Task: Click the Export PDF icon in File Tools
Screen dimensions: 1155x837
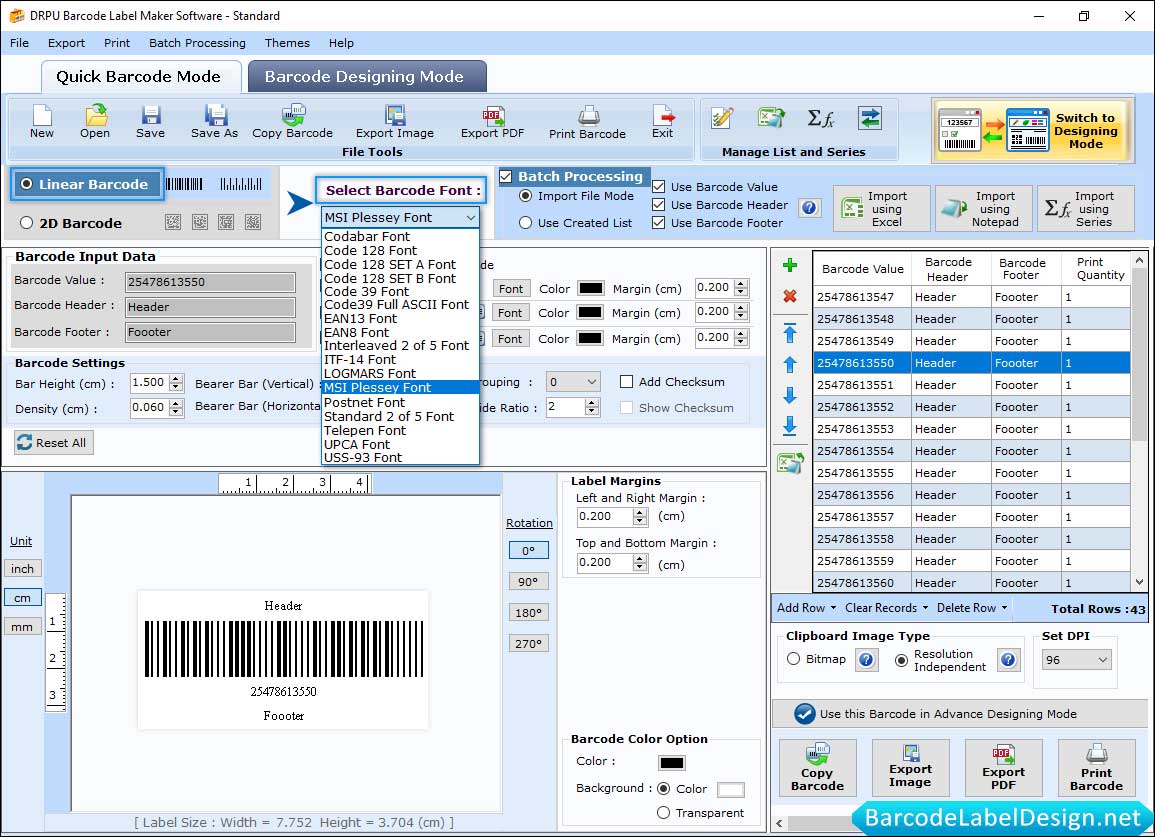Action: click(493, 122)
